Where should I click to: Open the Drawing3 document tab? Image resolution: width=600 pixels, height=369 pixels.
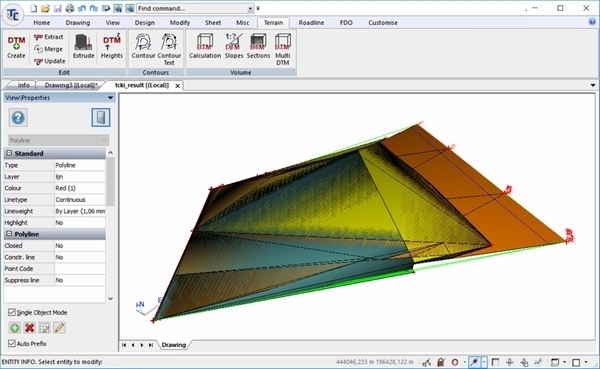click(71, 85)
